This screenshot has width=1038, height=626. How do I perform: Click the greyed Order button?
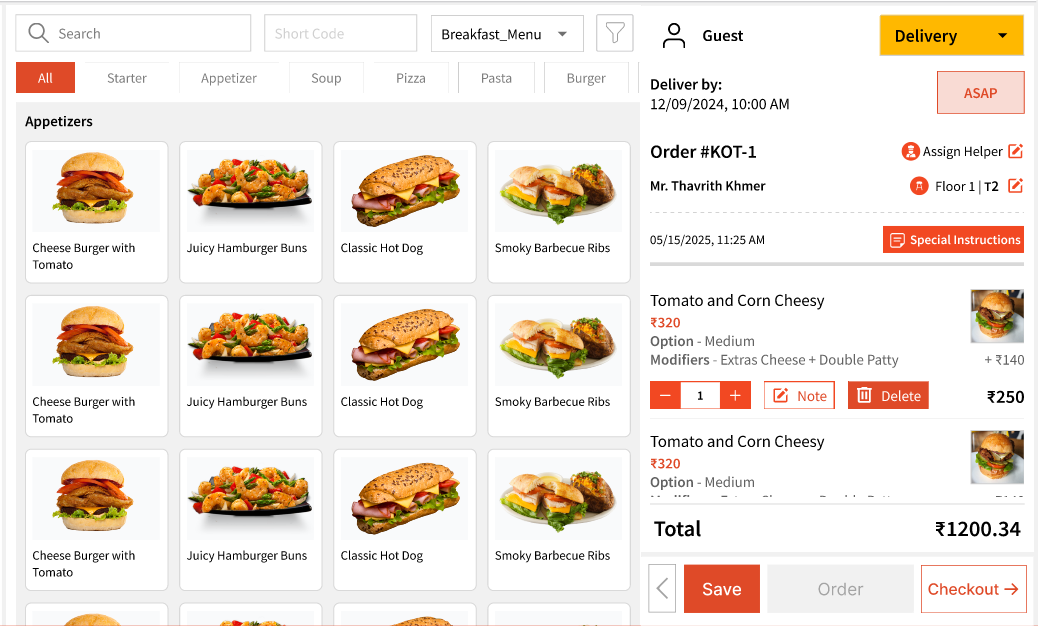840,589
